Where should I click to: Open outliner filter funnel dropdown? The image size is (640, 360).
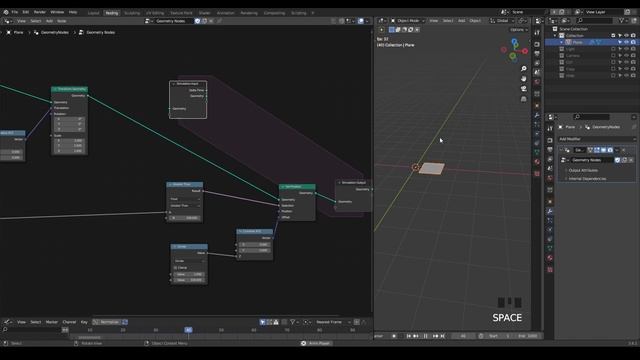(x=622, y=20)
